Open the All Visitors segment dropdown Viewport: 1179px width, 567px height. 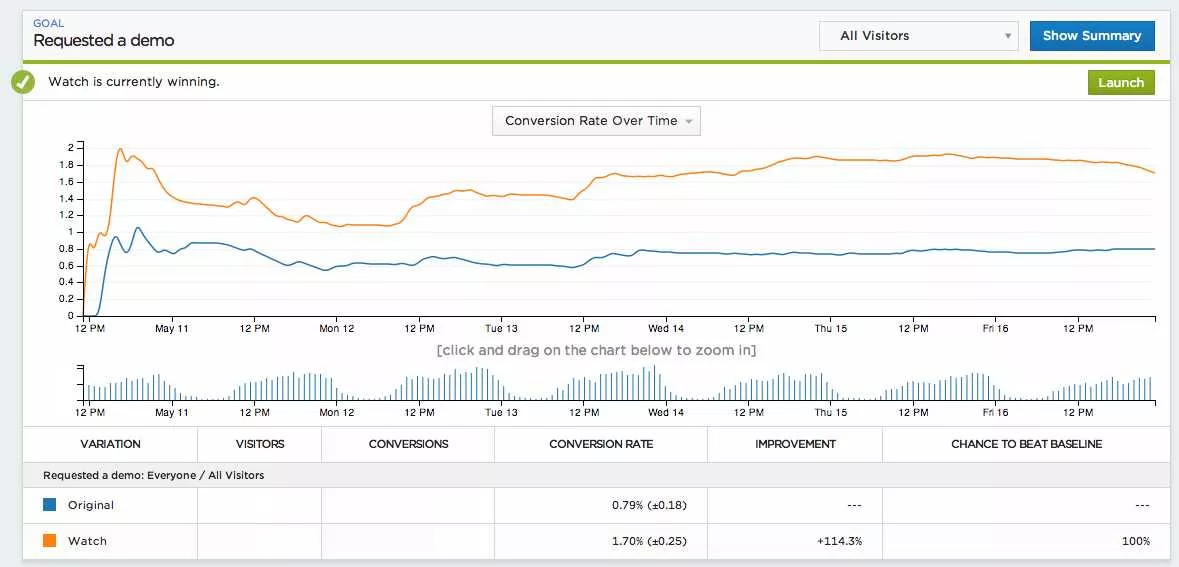pos(917,36)
